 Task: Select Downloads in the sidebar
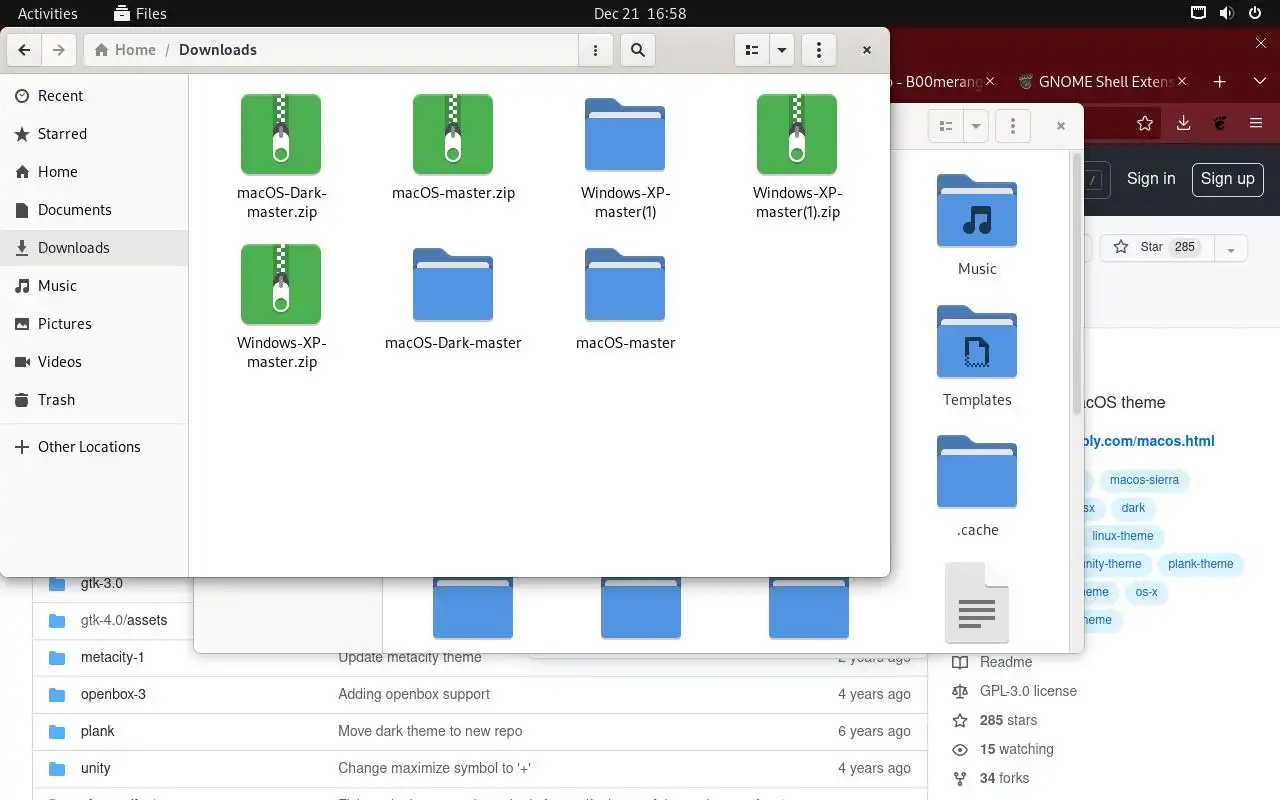[x=94, y=248]
